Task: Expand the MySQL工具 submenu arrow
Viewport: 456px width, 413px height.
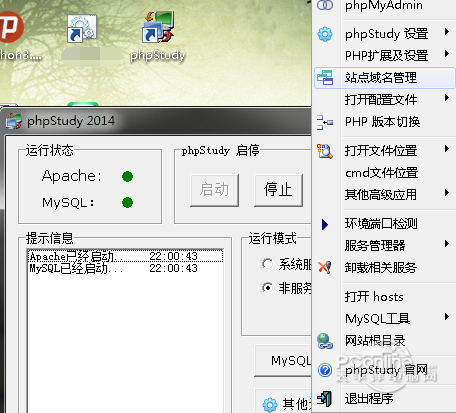Action: [x=447, y=317]
